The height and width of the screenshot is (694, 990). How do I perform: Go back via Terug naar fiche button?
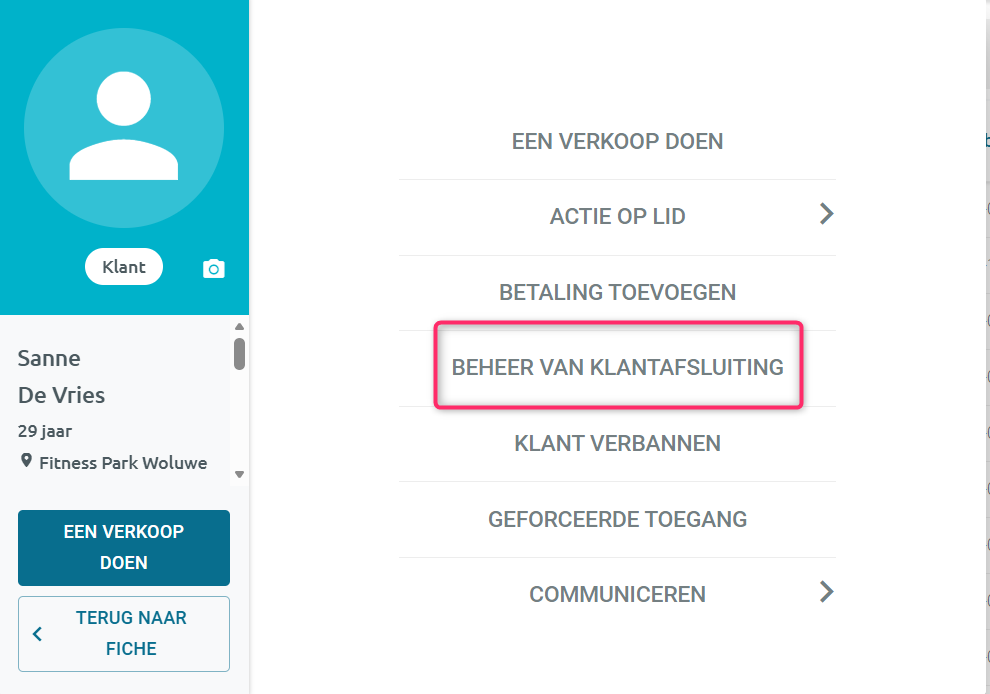tap(124, 633)
